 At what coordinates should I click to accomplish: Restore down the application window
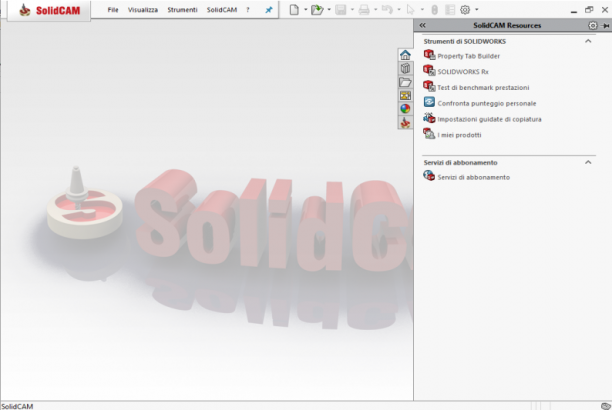tap(589, 10)
